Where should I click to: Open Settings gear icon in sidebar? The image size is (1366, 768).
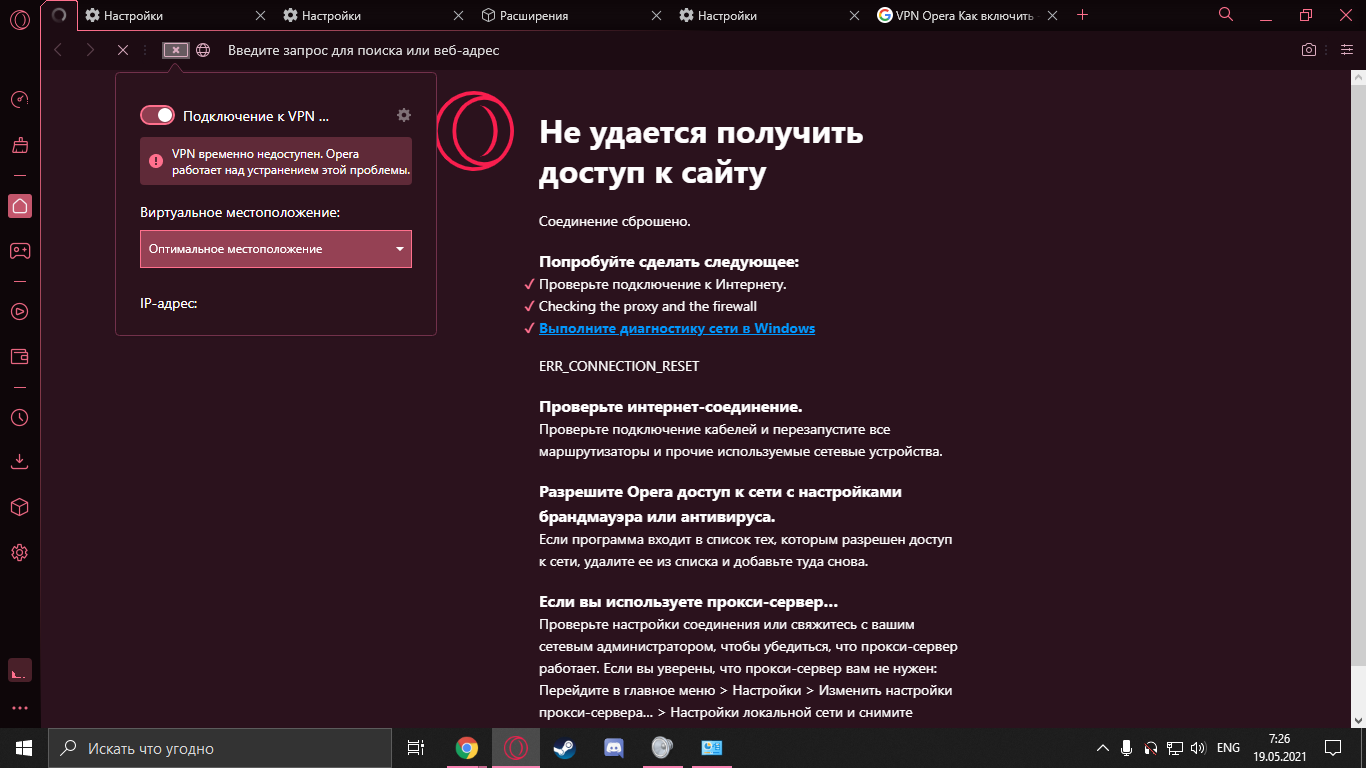click(19, 553)
